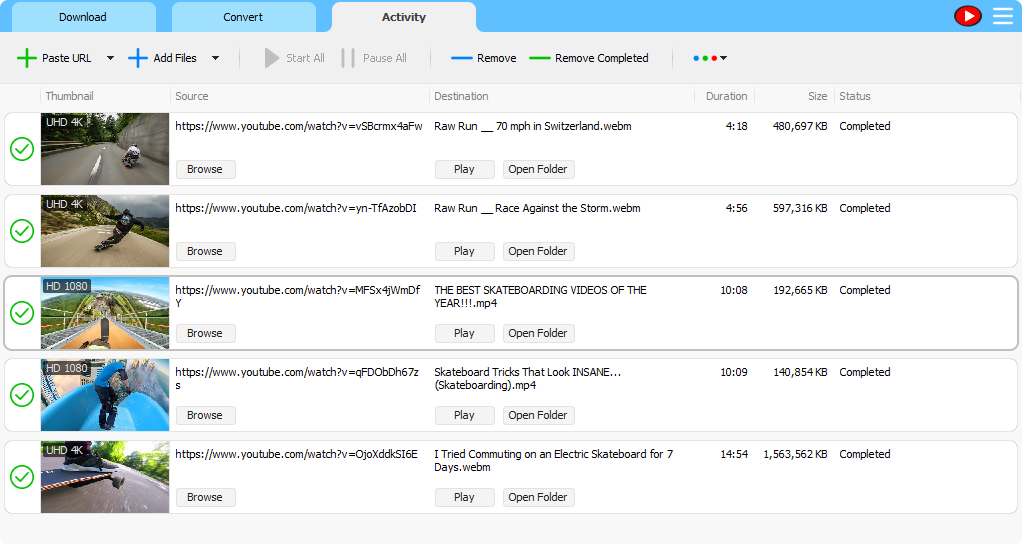The height and width of the screenshot is (544, 1022).
Task: Click the blue plus Add Files icon
Action: [x=138, y=58]
